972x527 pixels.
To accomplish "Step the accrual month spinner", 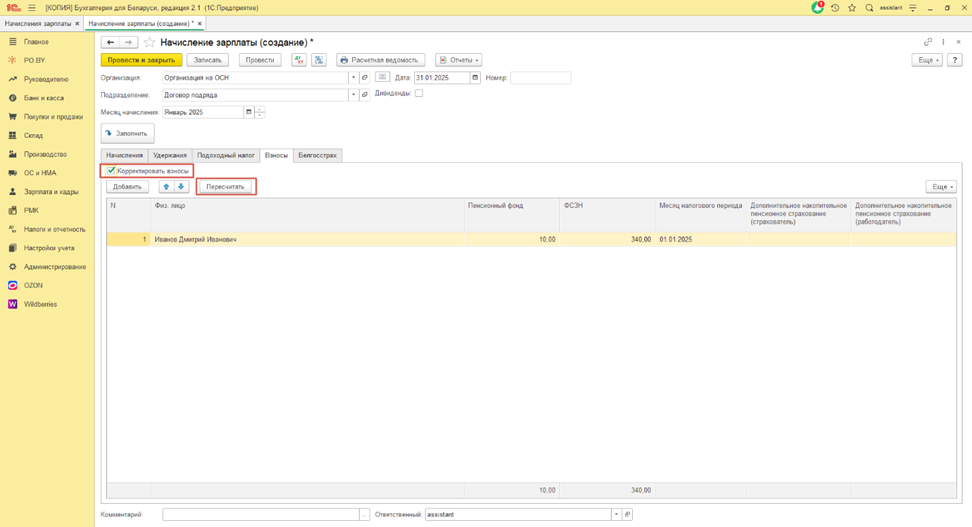I will click(x=260, y=112).
